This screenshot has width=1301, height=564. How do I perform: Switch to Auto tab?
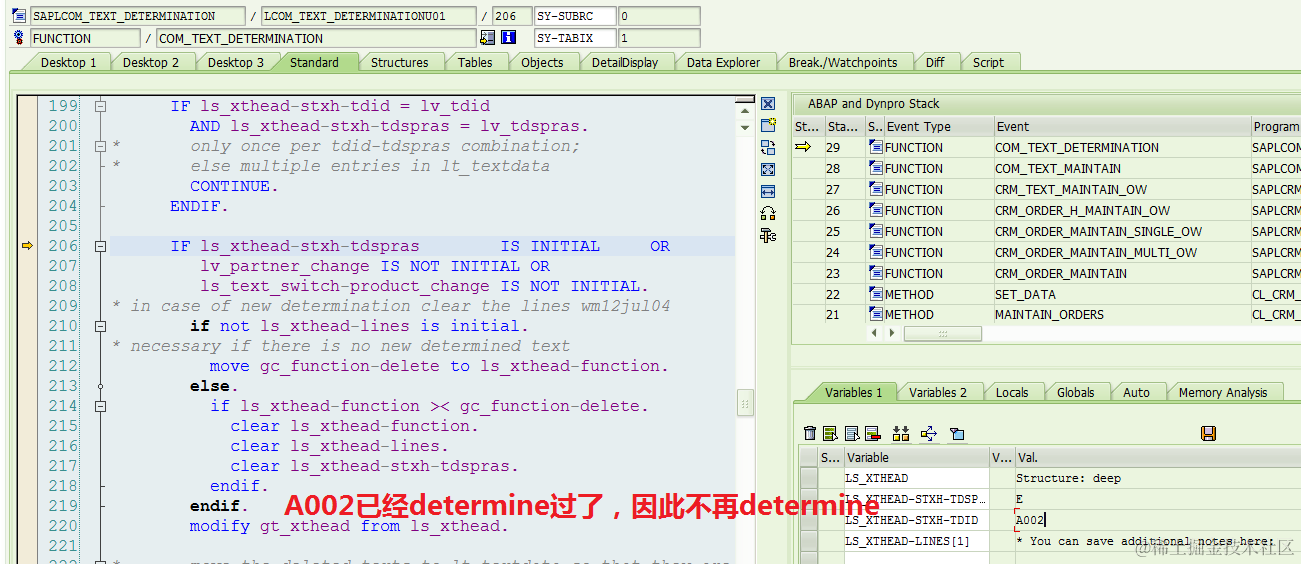[1136, 392]
